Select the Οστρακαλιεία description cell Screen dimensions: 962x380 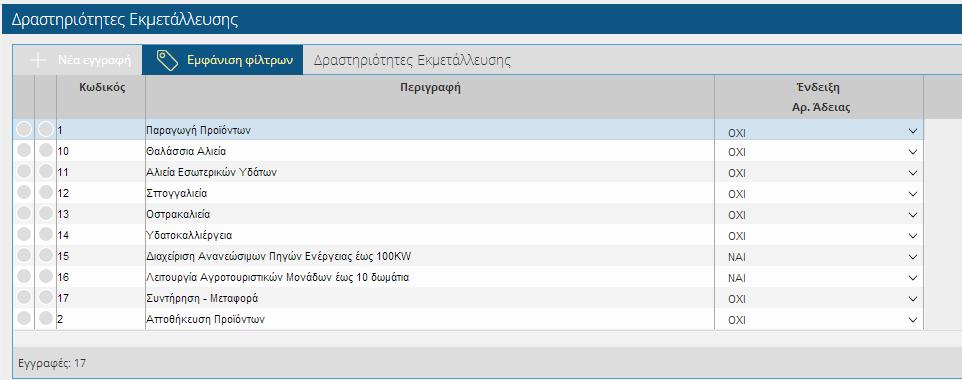[x=430, y=214]
